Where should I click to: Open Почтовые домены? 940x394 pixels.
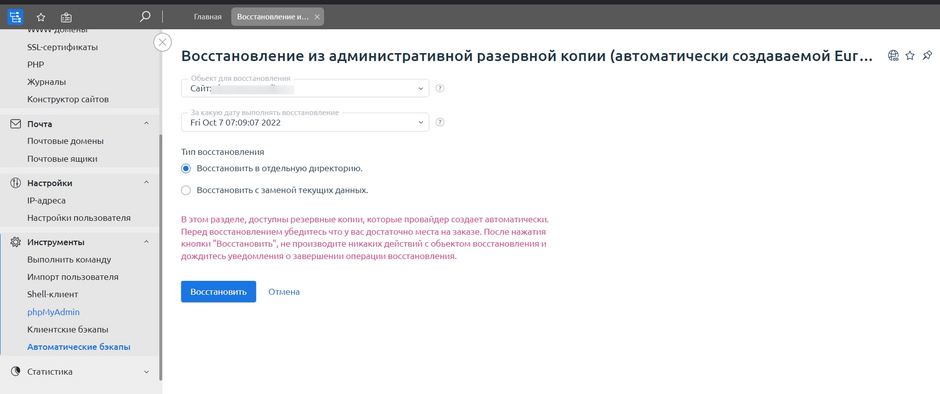[65, 141]
